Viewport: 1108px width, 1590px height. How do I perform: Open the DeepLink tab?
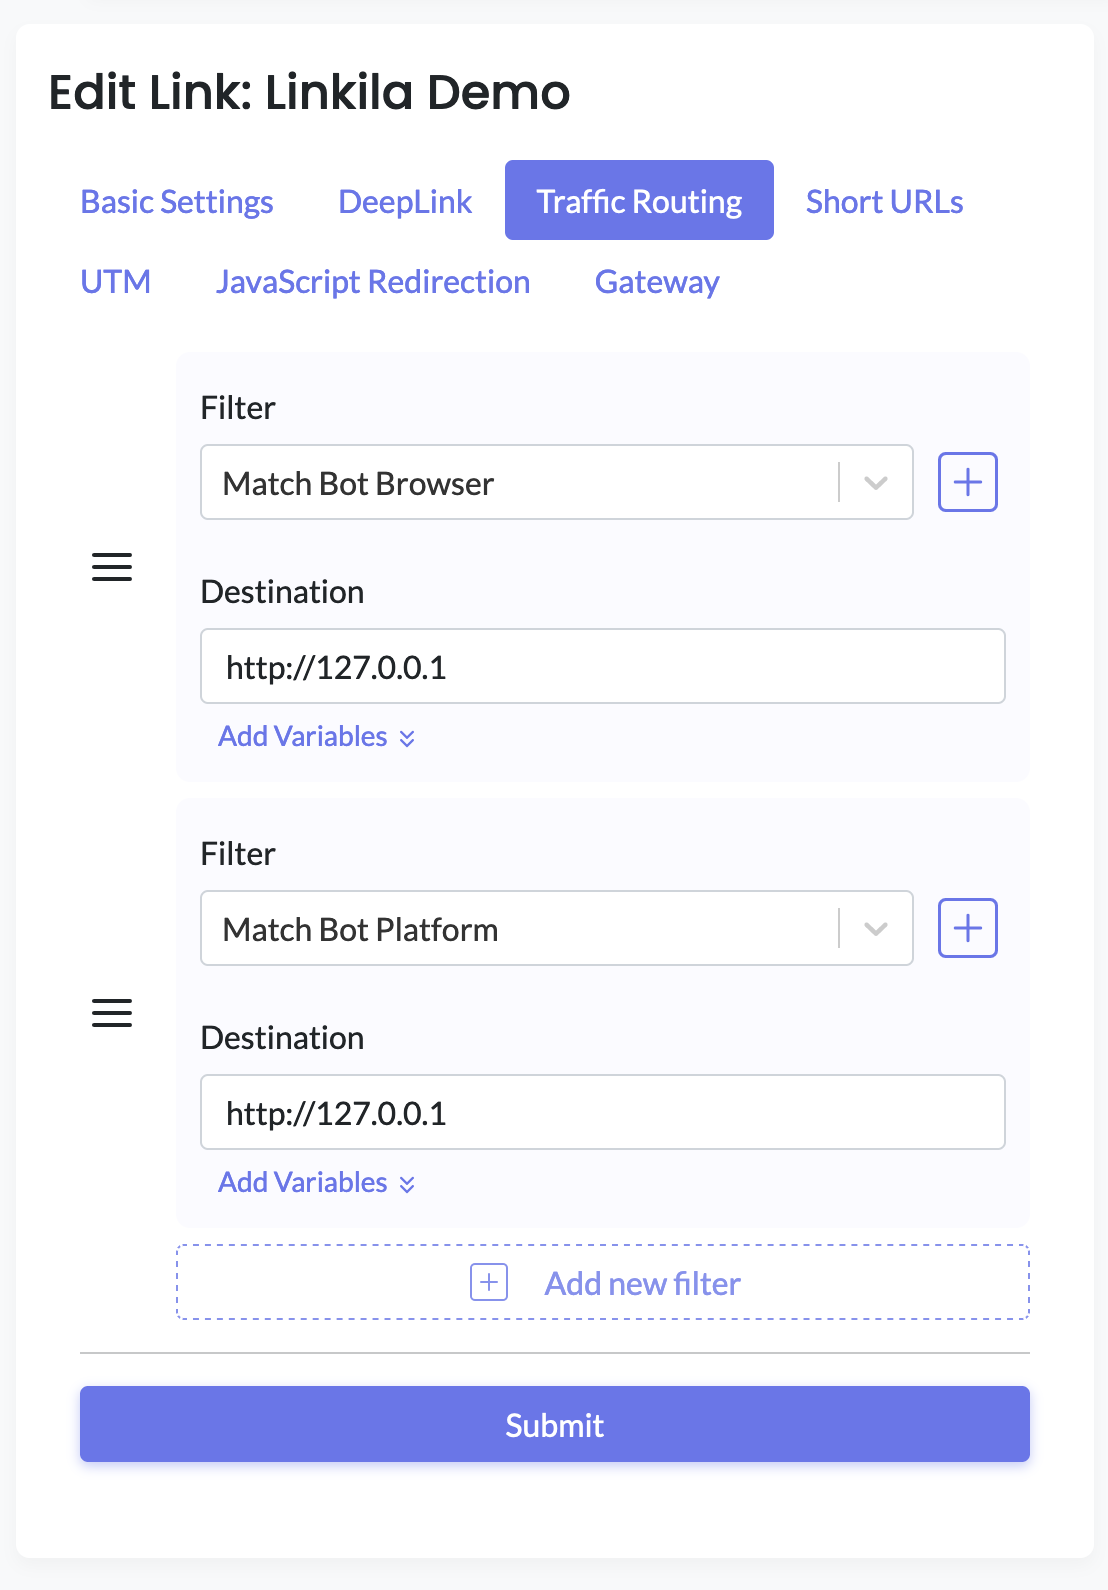pyautogui.click(x=405, y=201)
